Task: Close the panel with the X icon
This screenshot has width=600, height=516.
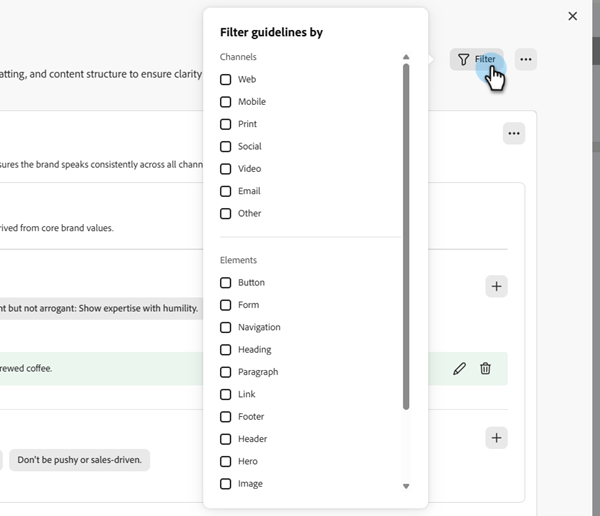Action: pyautogui.click(x=572, y=16)
